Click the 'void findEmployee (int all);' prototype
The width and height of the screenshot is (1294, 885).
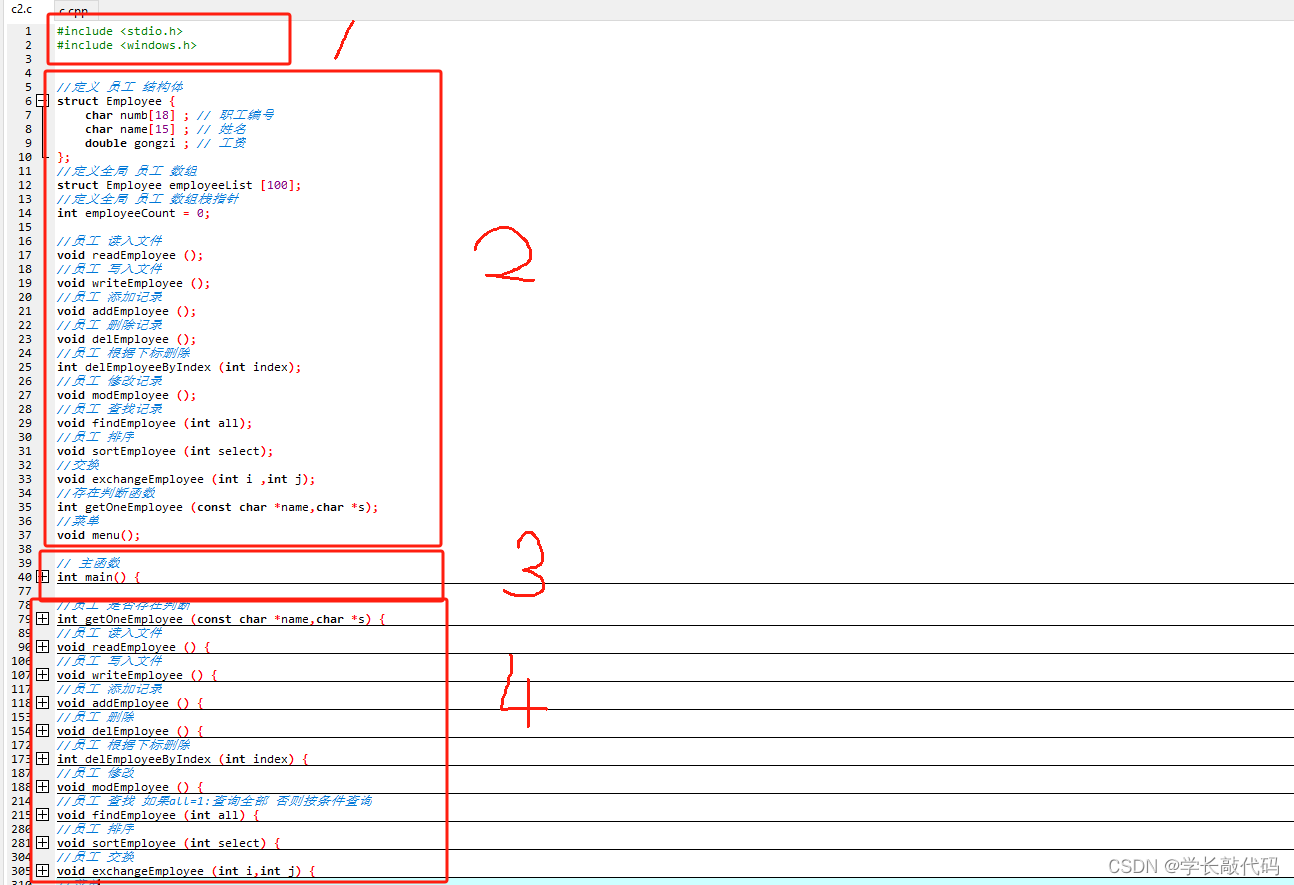point(155,423)
